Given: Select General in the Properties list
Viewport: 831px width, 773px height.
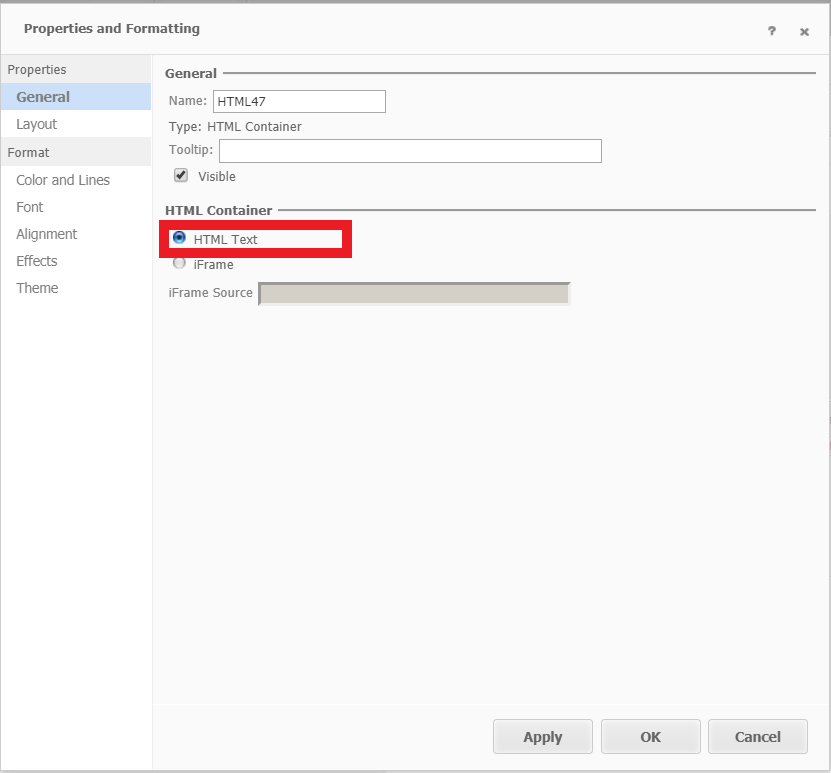Looking at the screenshot, I should [x=43, y=97].
